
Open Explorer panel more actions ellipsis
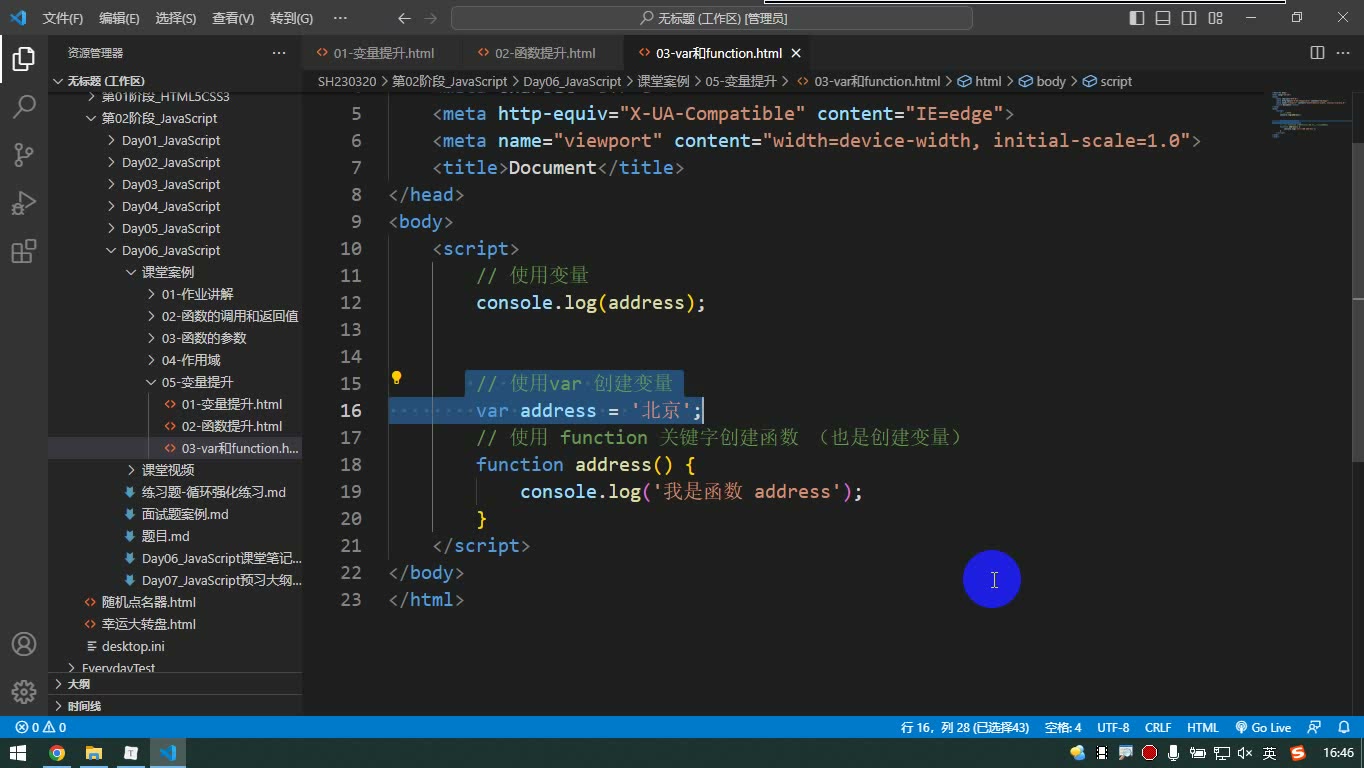coord(279,53)
